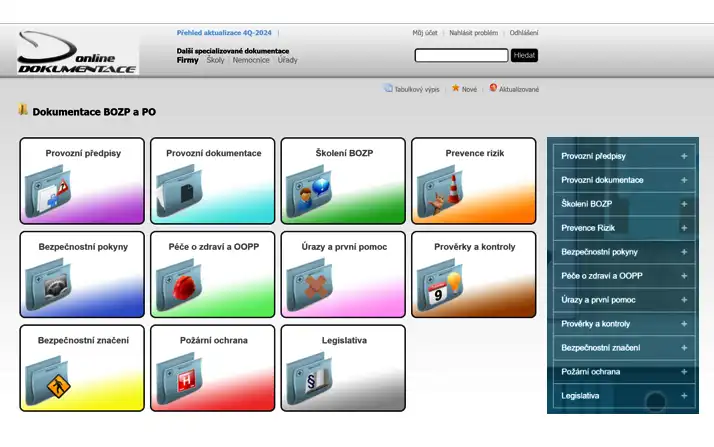714x447 pixels.
Task: Click the Hledat search button
Action: pos(524,55)
